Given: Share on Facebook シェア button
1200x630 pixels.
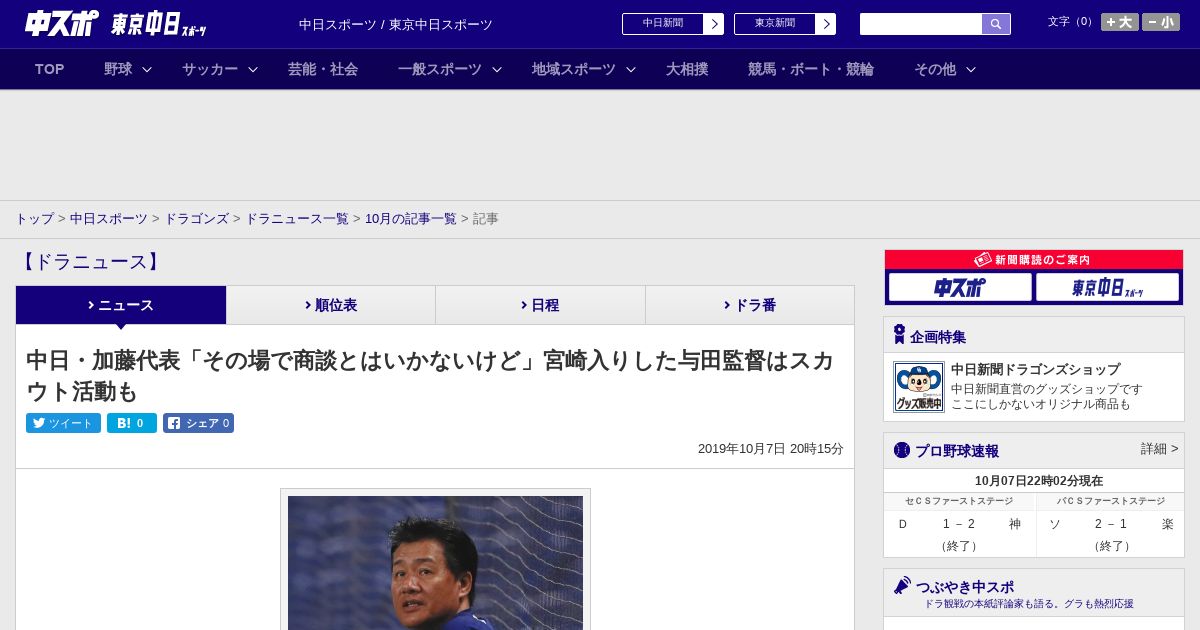Looking at the screenshot, I should (199, 423).
